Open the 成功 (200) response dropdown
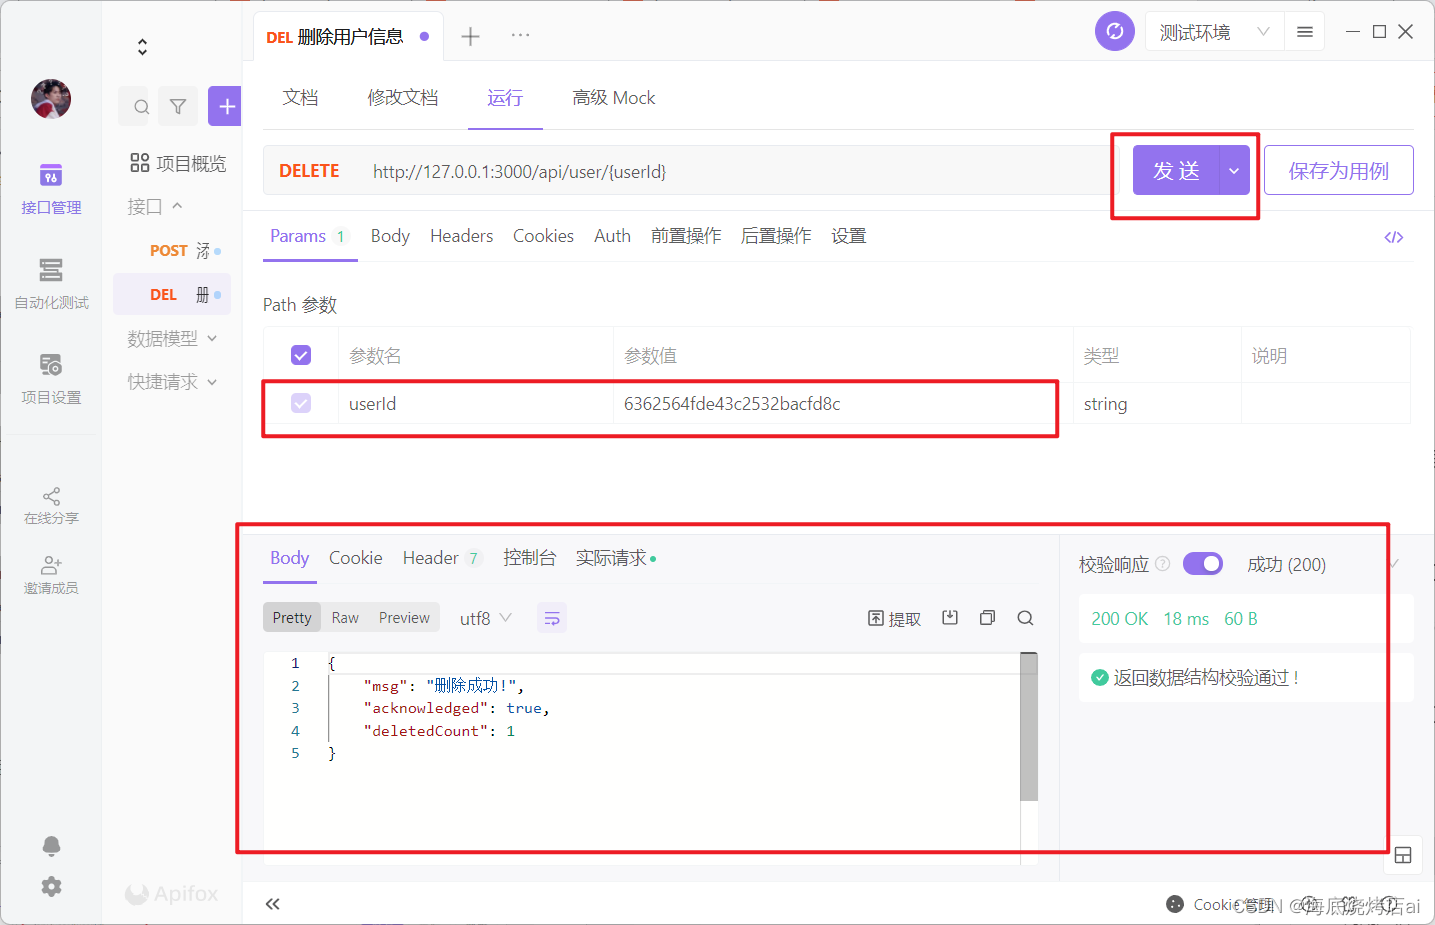1435x925 pixels. (x=1324, y=565)
